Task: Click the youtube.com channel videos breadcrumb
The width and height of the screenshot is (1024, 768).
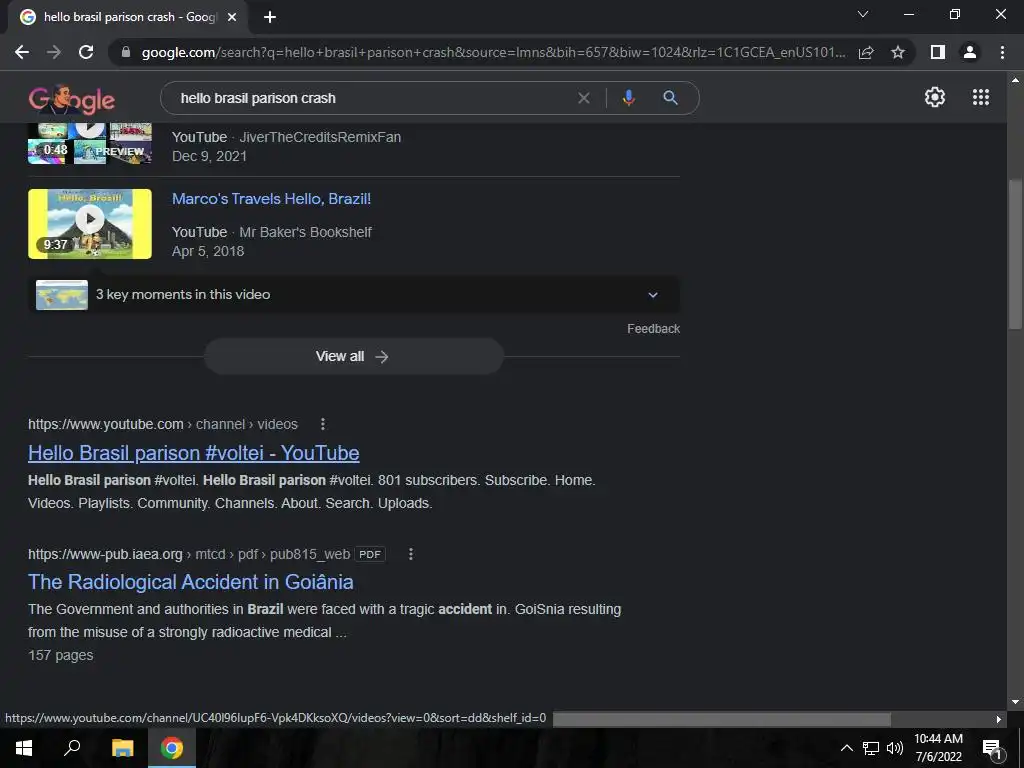Action: coord(163,424)
